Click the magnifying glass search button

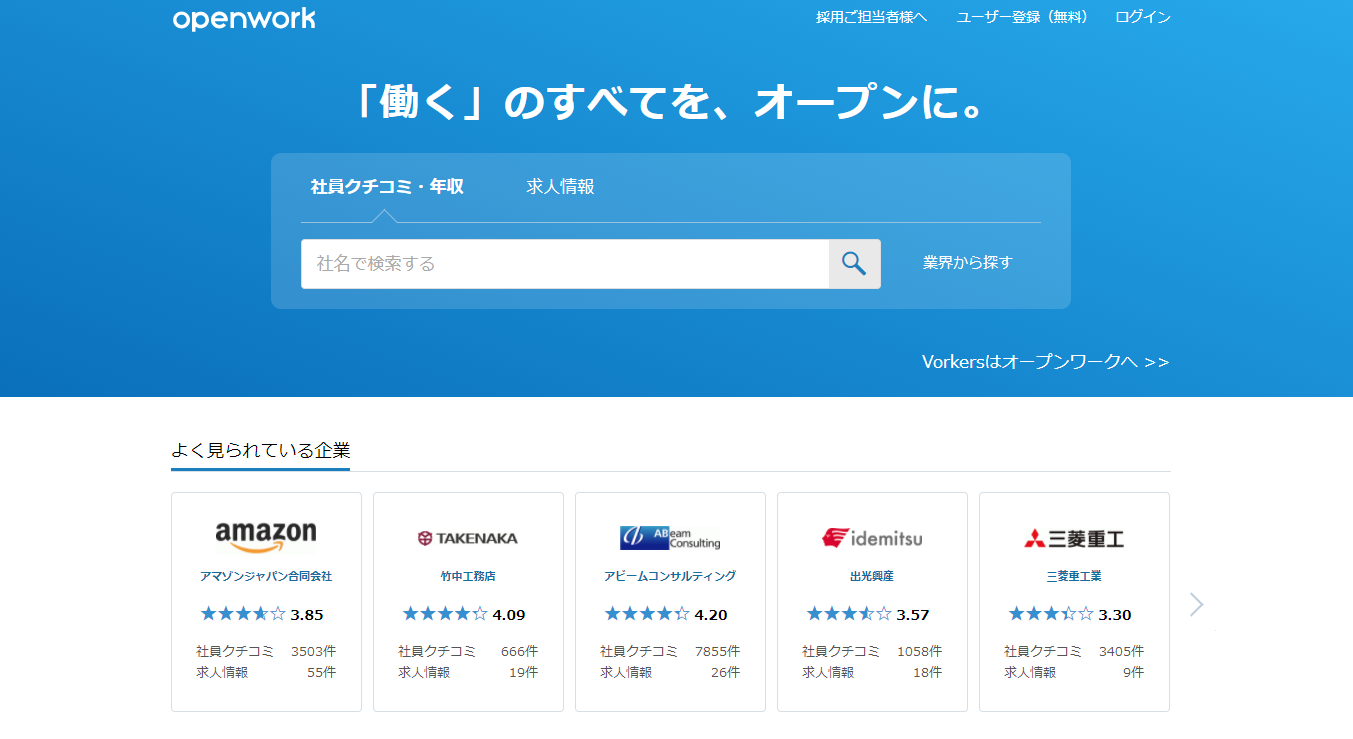[854, 264]
